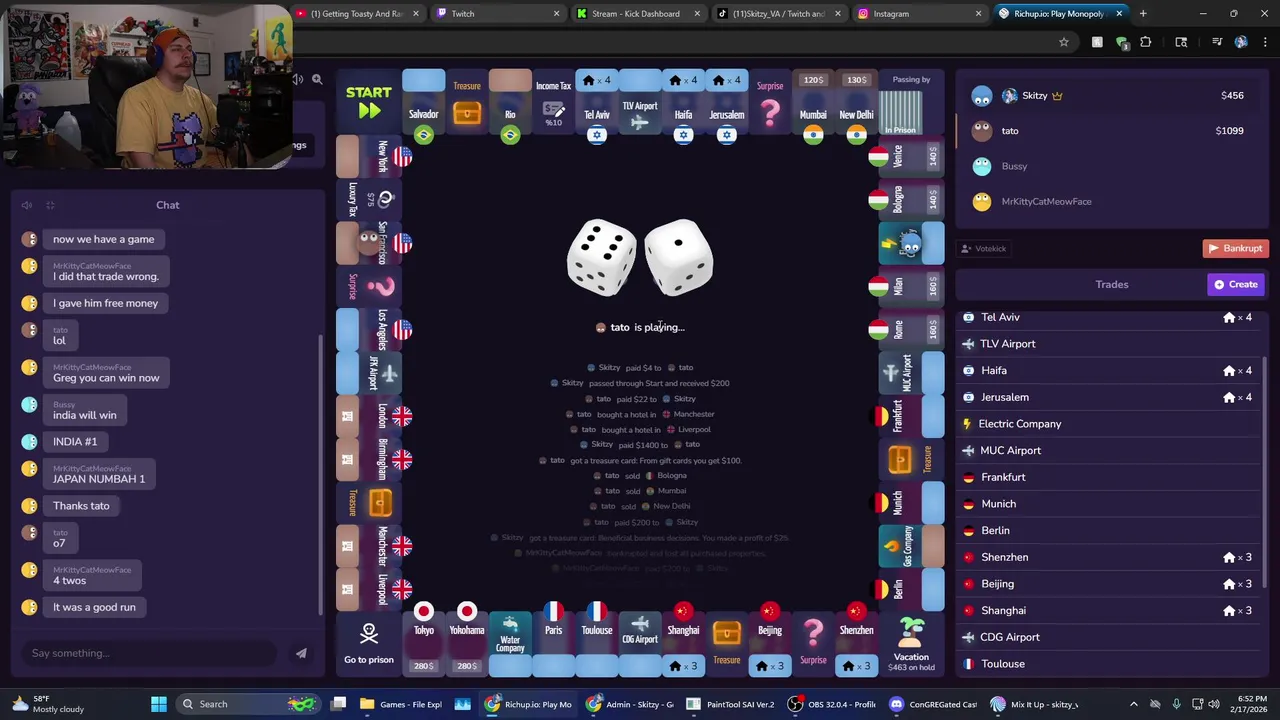Select player tato in players list

(x=1112, y=131)
